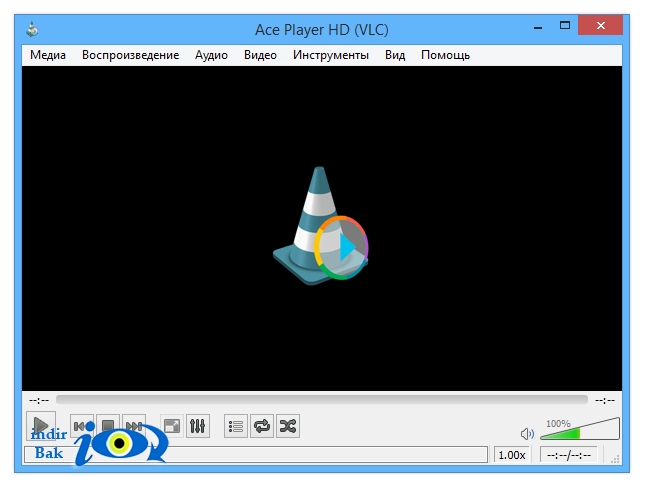Open the Воспроизведение menu
This screenshot has height=489, width=649.
[x=130, y=55]
